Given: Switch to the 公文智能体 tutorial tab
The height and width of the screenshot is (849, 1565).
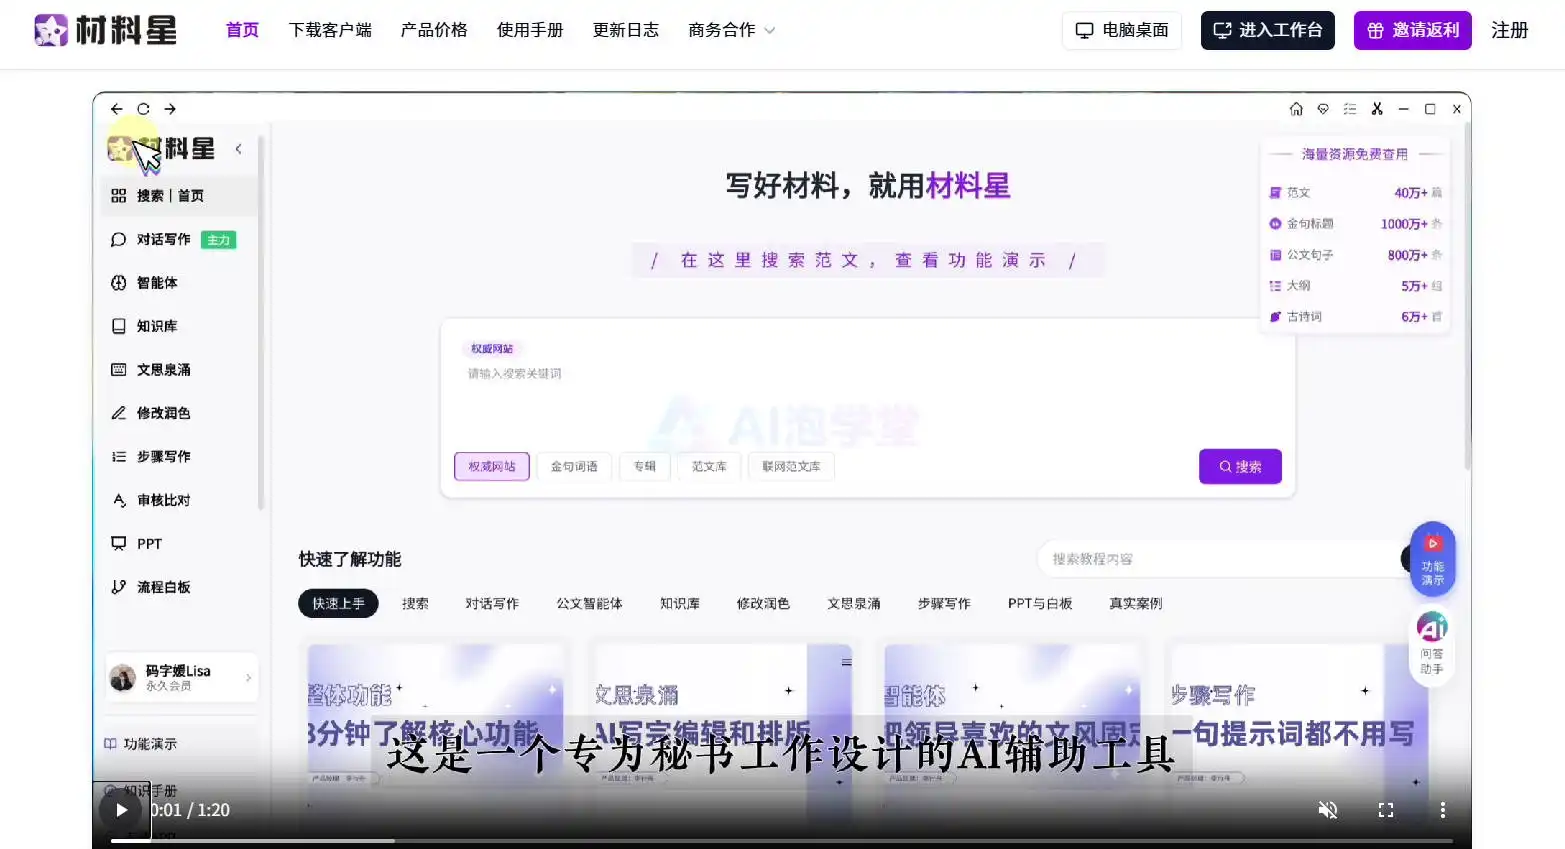Looking at the screenshot, I should coord(589,604).
